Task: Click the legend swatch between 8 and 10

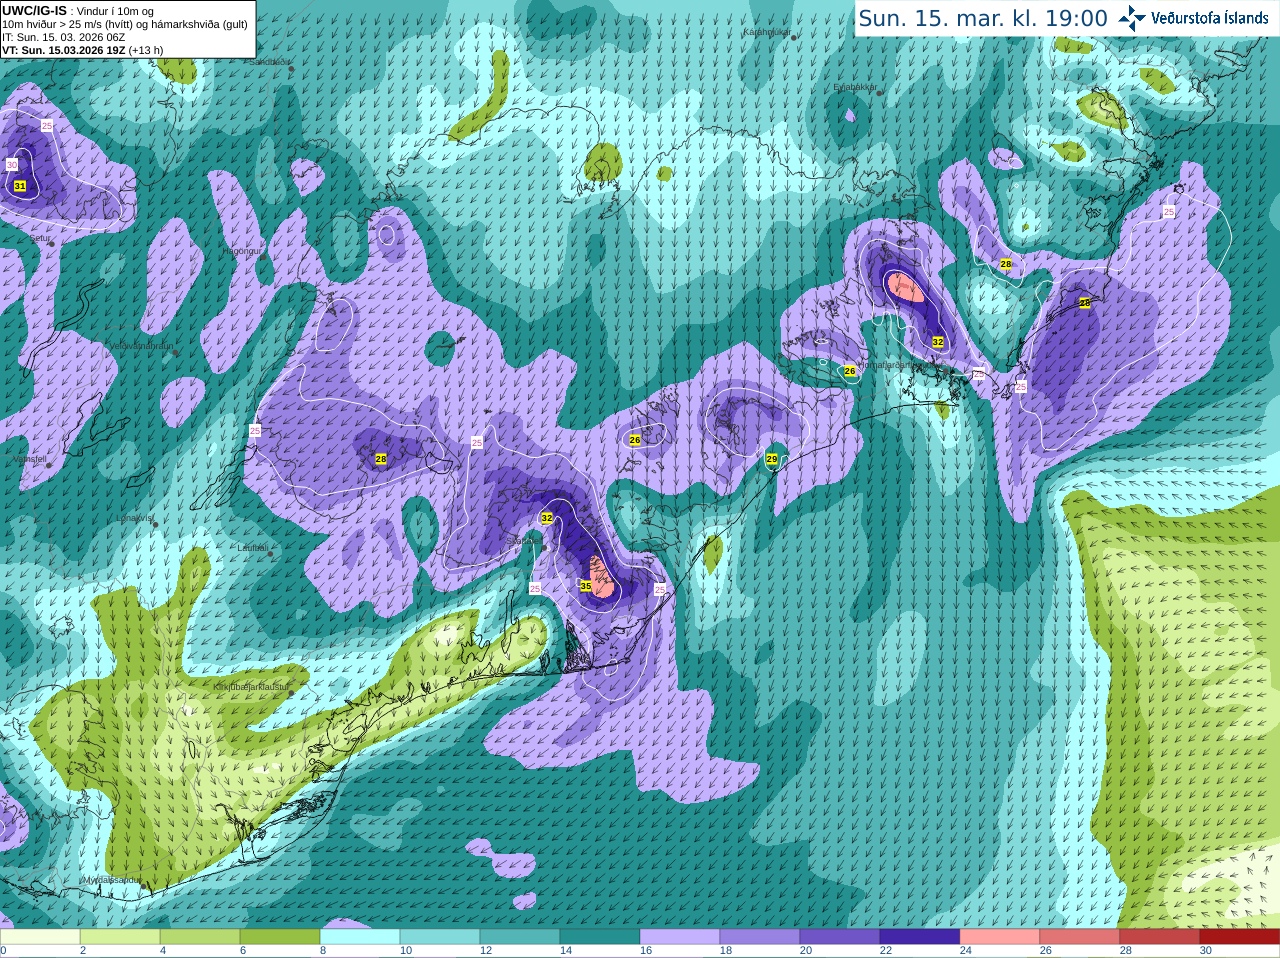Action: click(360, 937)
